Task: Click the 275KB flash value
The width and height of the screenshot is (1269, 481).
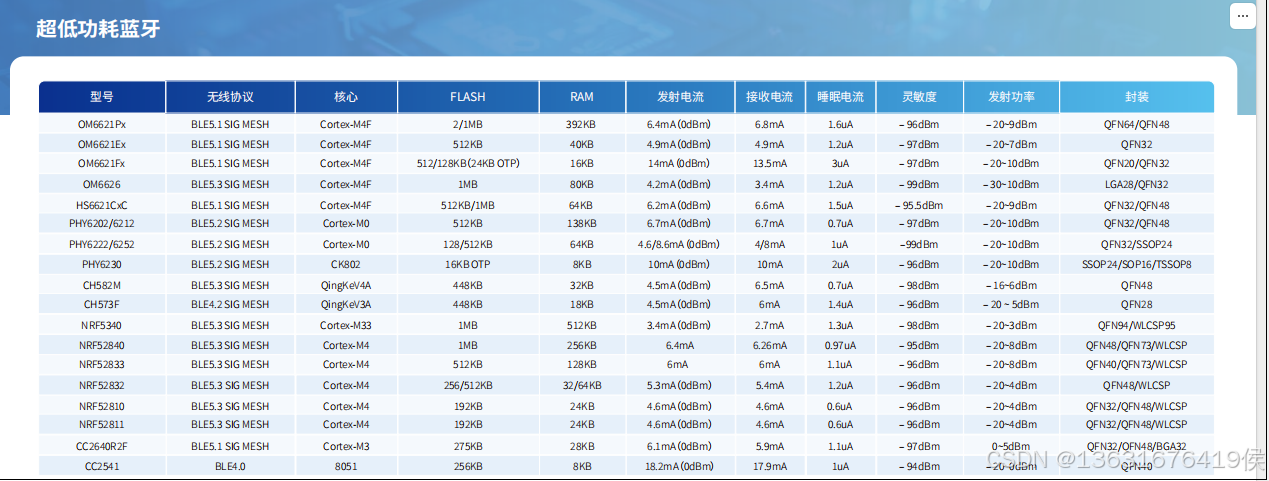Action: pyautogui.click(x=468, y=446)
